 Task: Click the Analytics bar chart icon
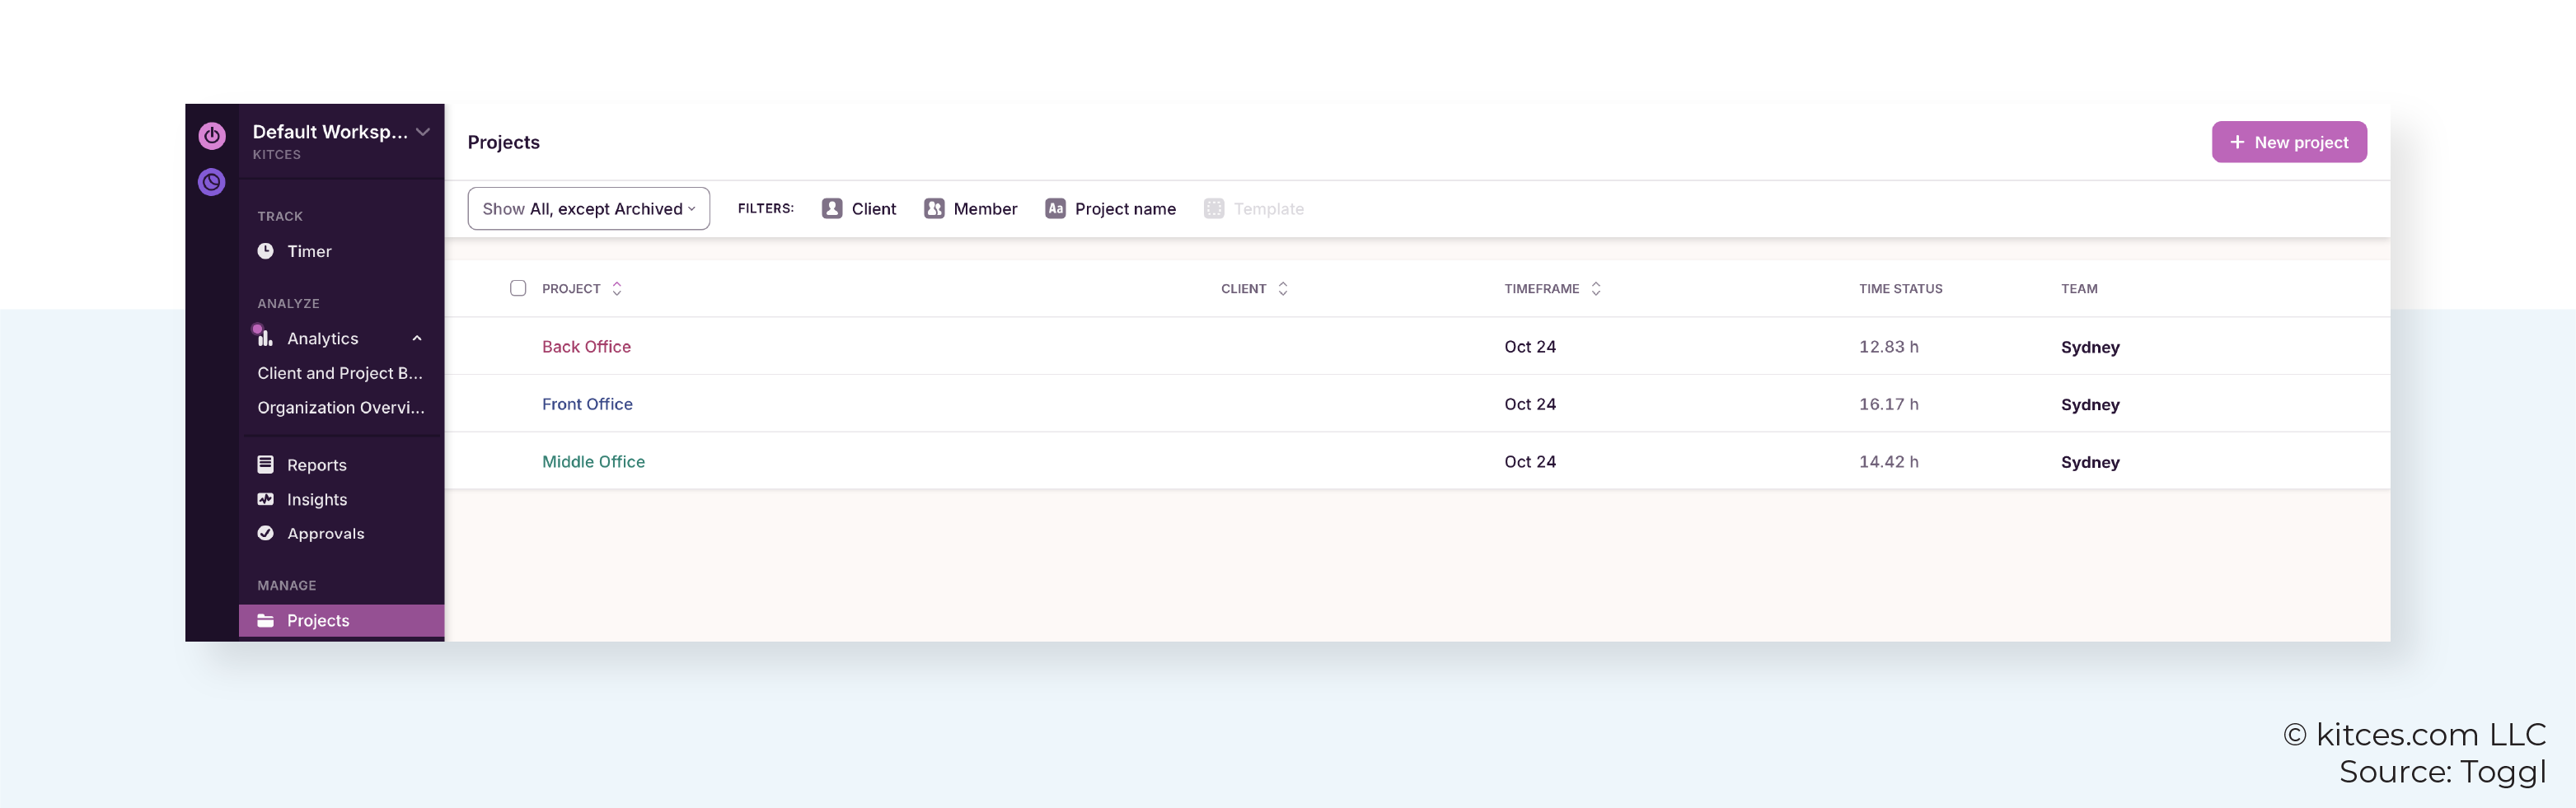[x=265, y=338]
